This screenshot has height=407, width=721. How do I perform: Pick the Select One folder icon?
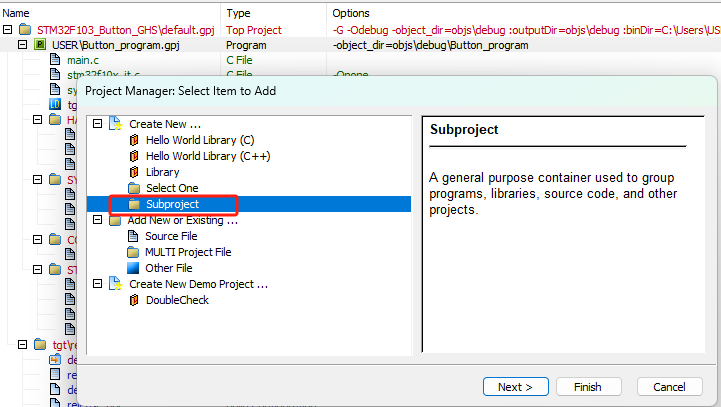[134, 188]
